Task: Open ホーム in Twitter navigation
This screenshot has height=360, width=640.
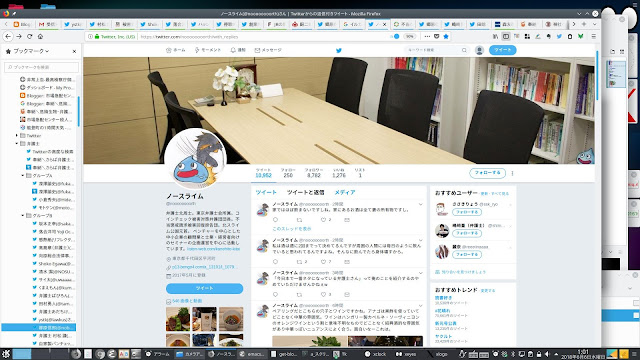Action: click(x=176, y=50)
